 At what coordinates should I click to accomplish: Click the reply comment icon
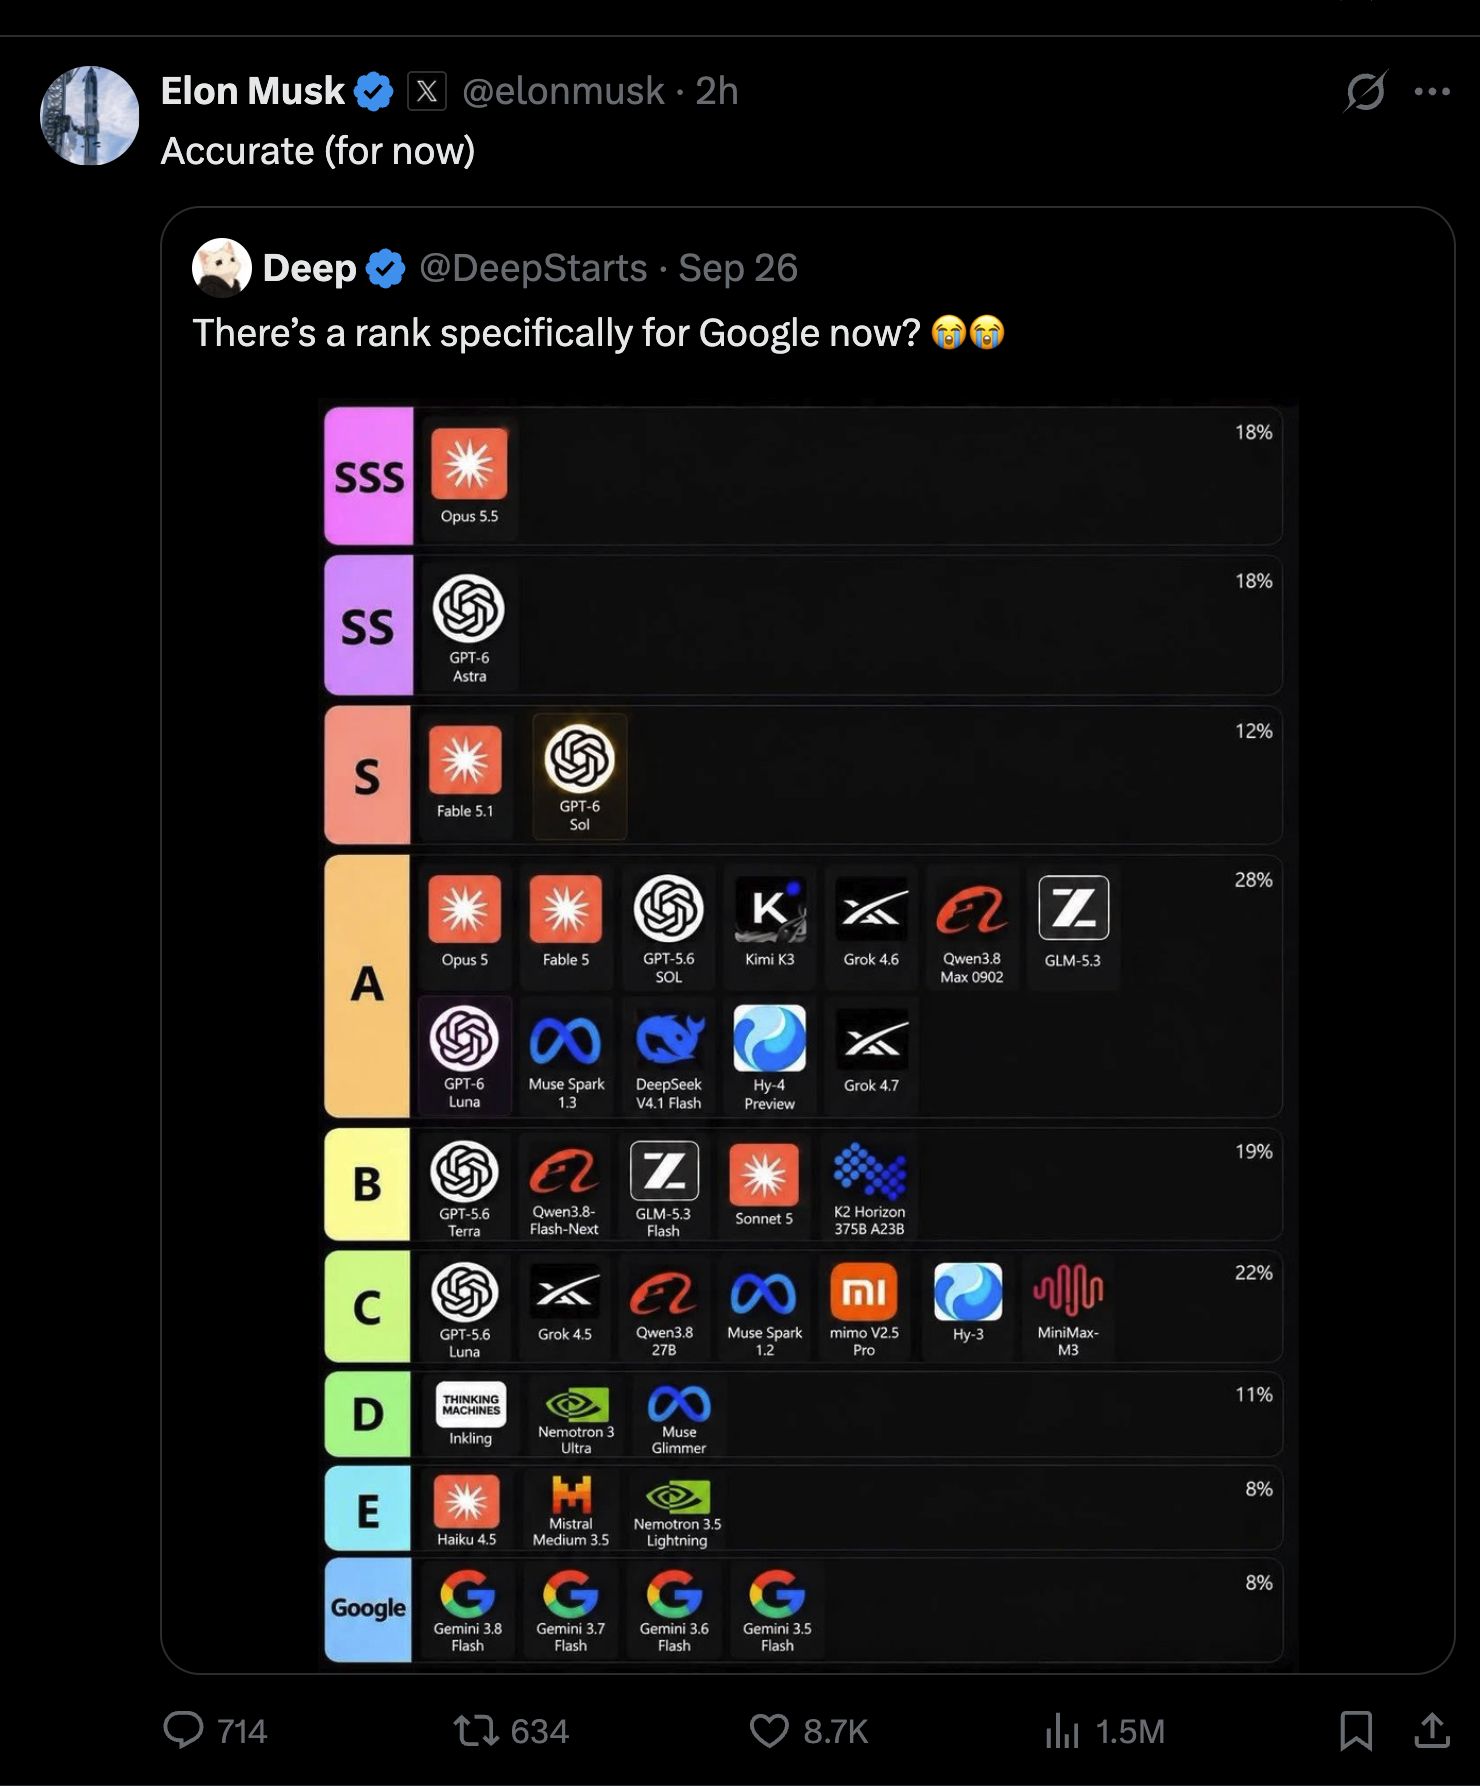183,1730
